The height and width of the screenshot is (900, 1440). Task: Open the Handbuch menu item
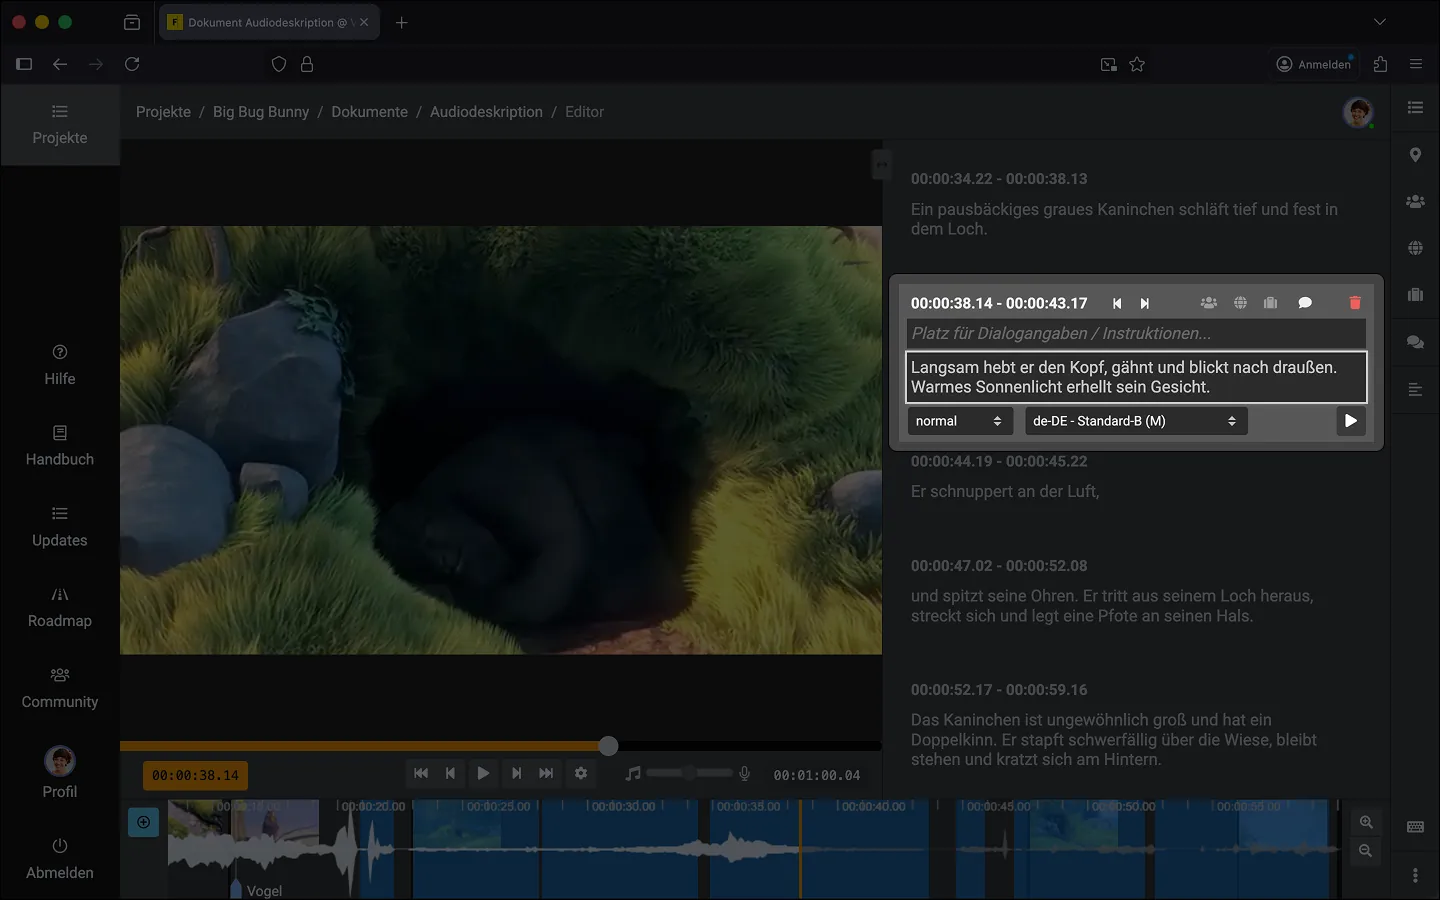point(60,445)
